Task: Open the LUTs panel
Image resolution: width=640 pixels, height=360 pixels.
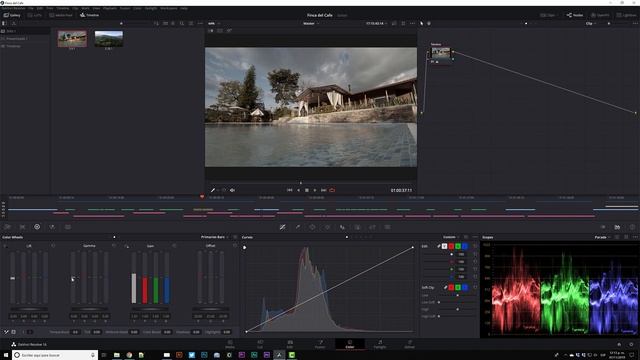Action: tap(35, 15)
